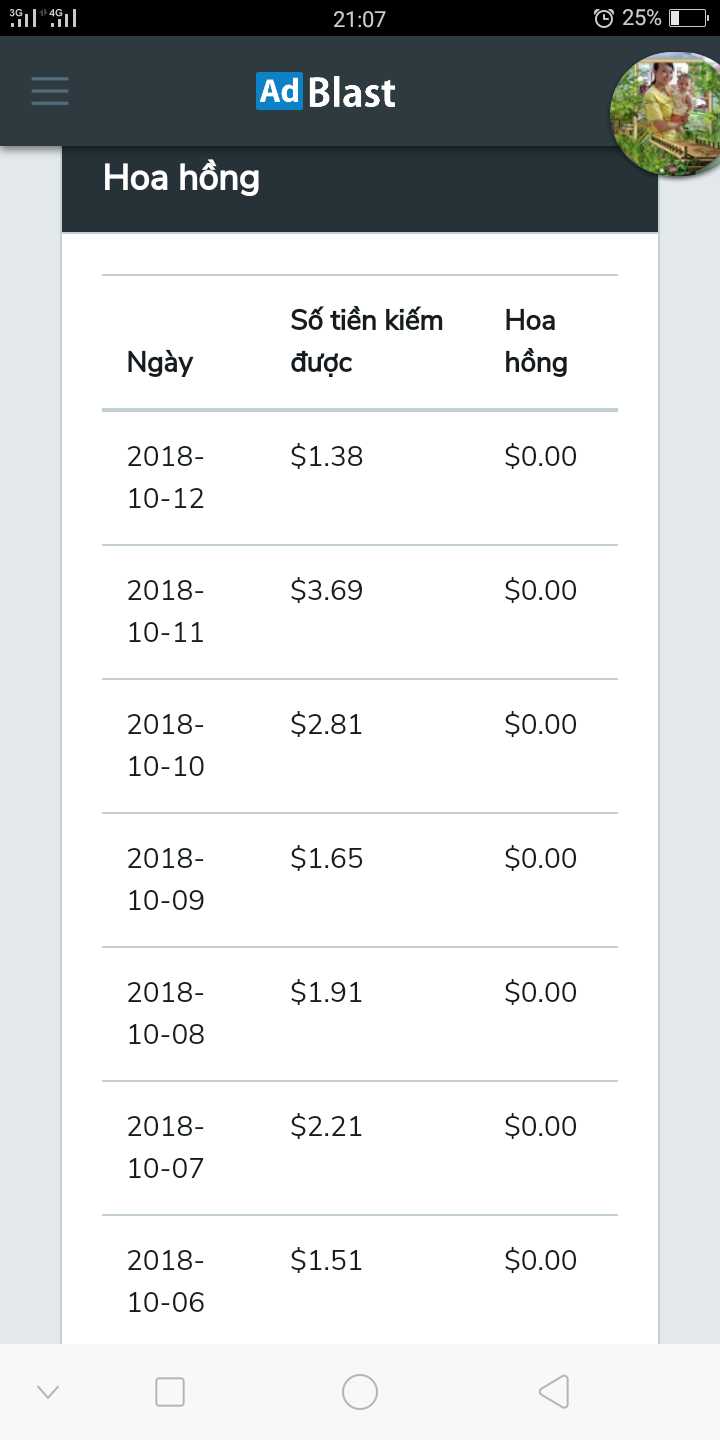The height and width of the screenshot is (1440, 720).
Task: Open recent apps square button
Action: (170, 1391)
